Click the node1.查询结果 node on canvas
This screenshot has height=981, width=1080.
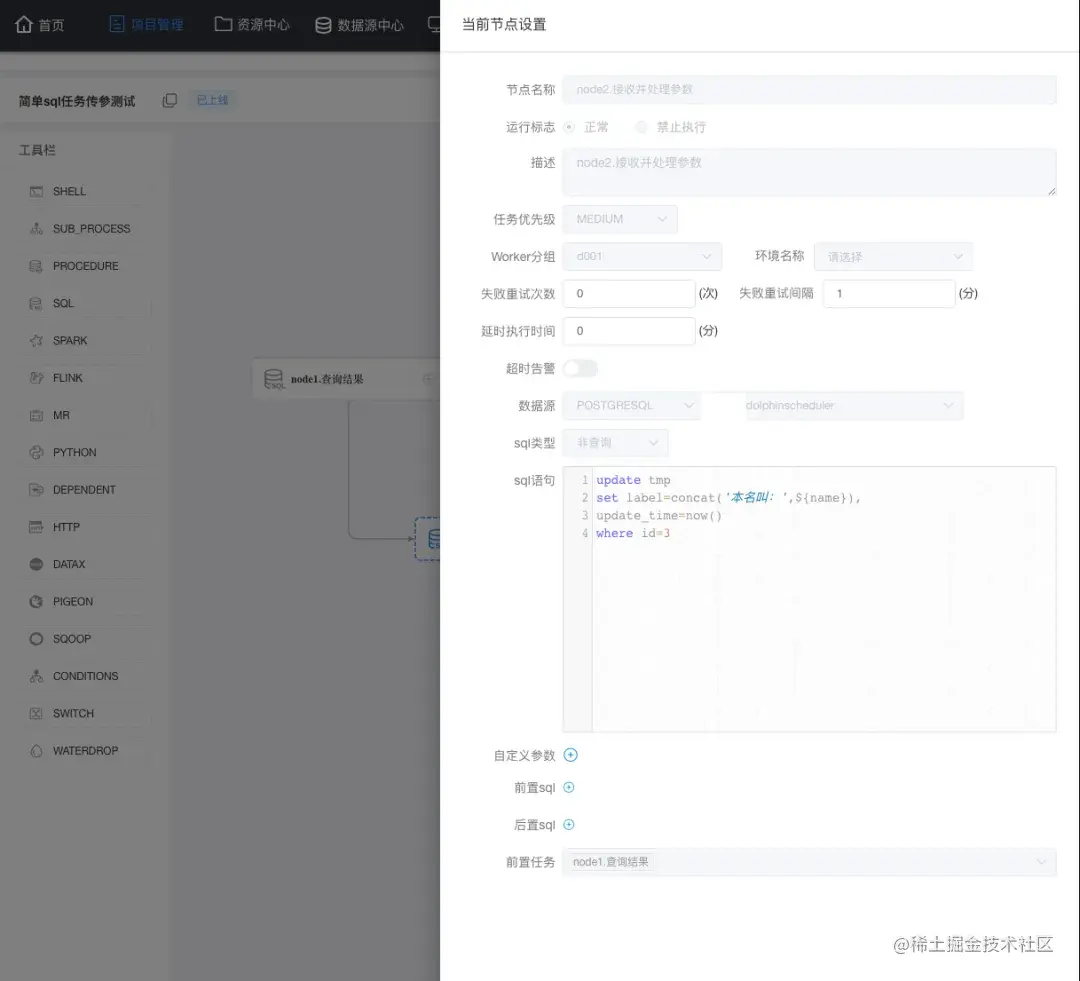pyautogui.click(x=346, y=379)
